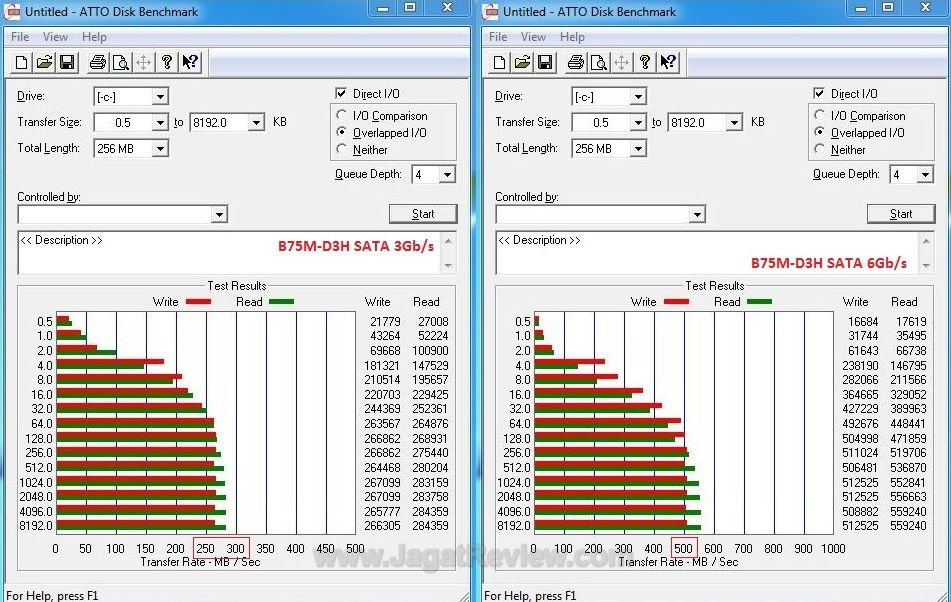This screenshot has height=602, width=951.
Task: Select the Neither radio option in right window
Action: 821,150
